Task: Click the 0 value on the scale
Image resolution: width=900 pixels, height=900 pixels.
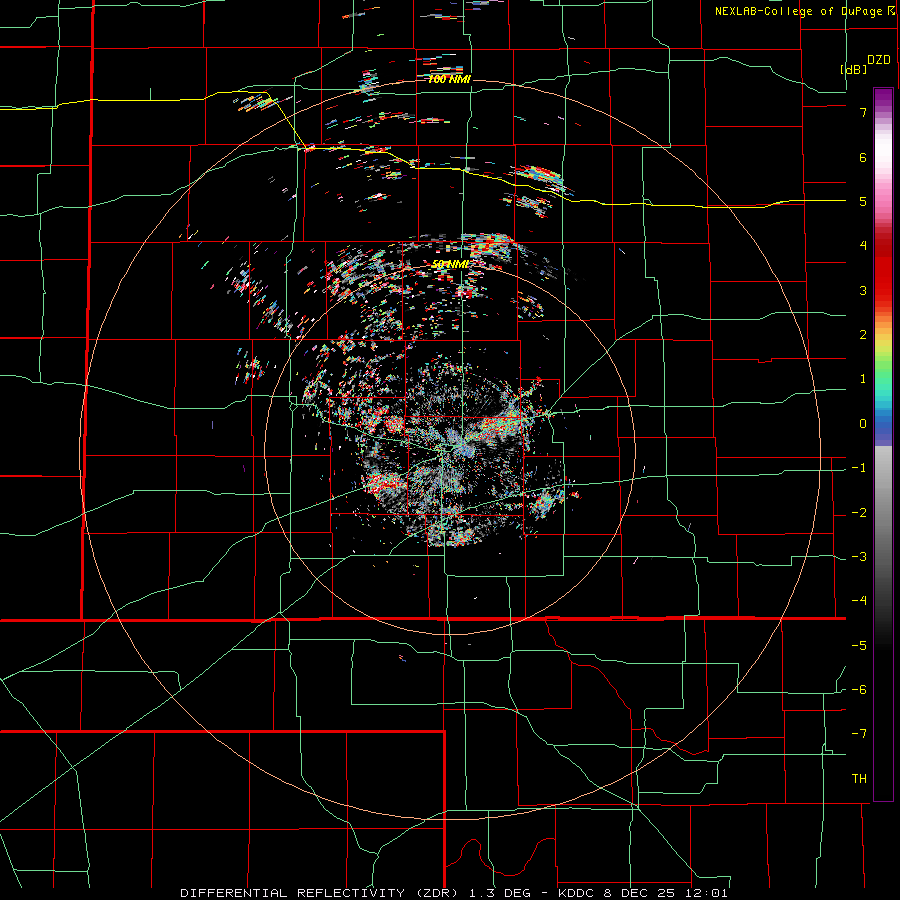Action: coord(863,424)
